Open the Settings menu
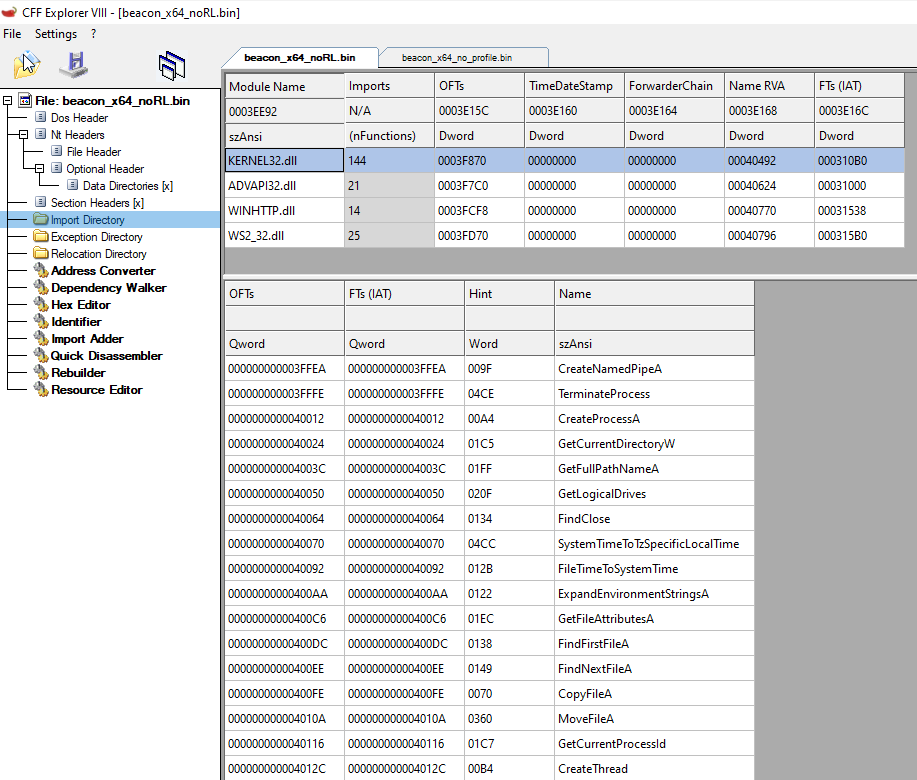 [x=56, y=34]
